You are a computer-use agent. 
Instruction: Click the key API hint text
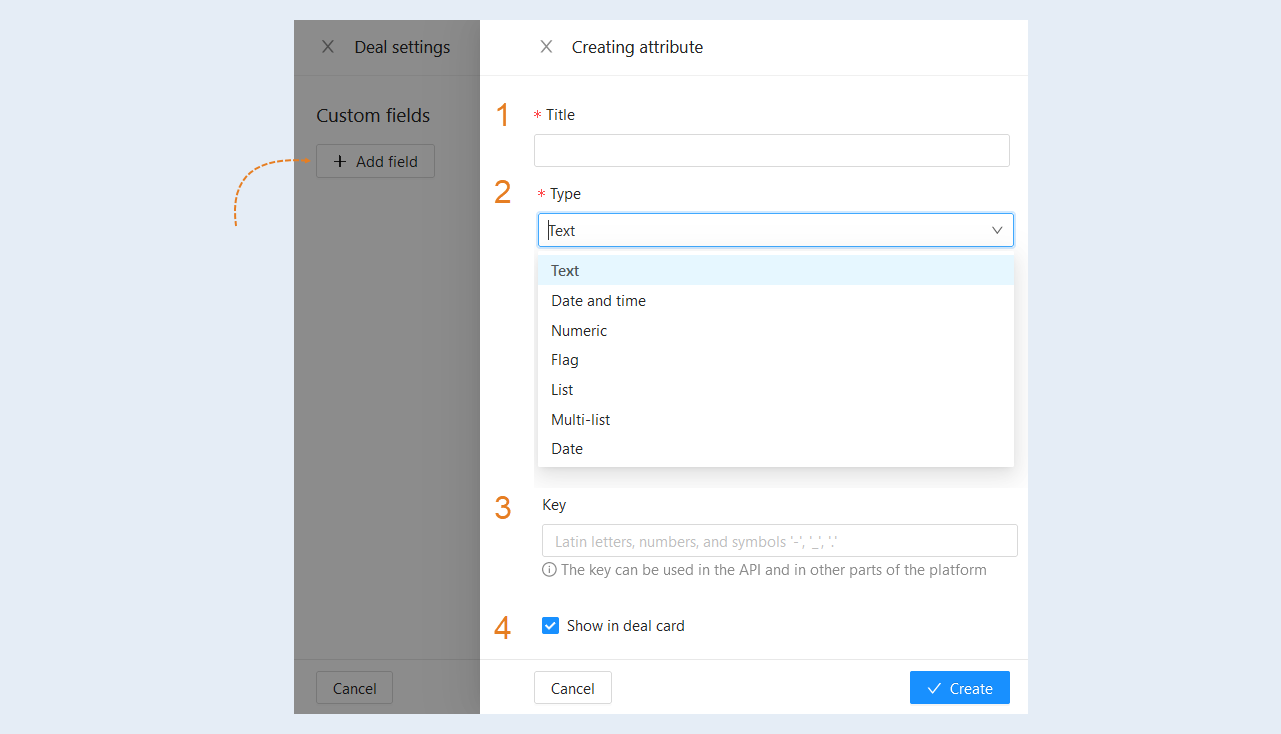point(774,570)
